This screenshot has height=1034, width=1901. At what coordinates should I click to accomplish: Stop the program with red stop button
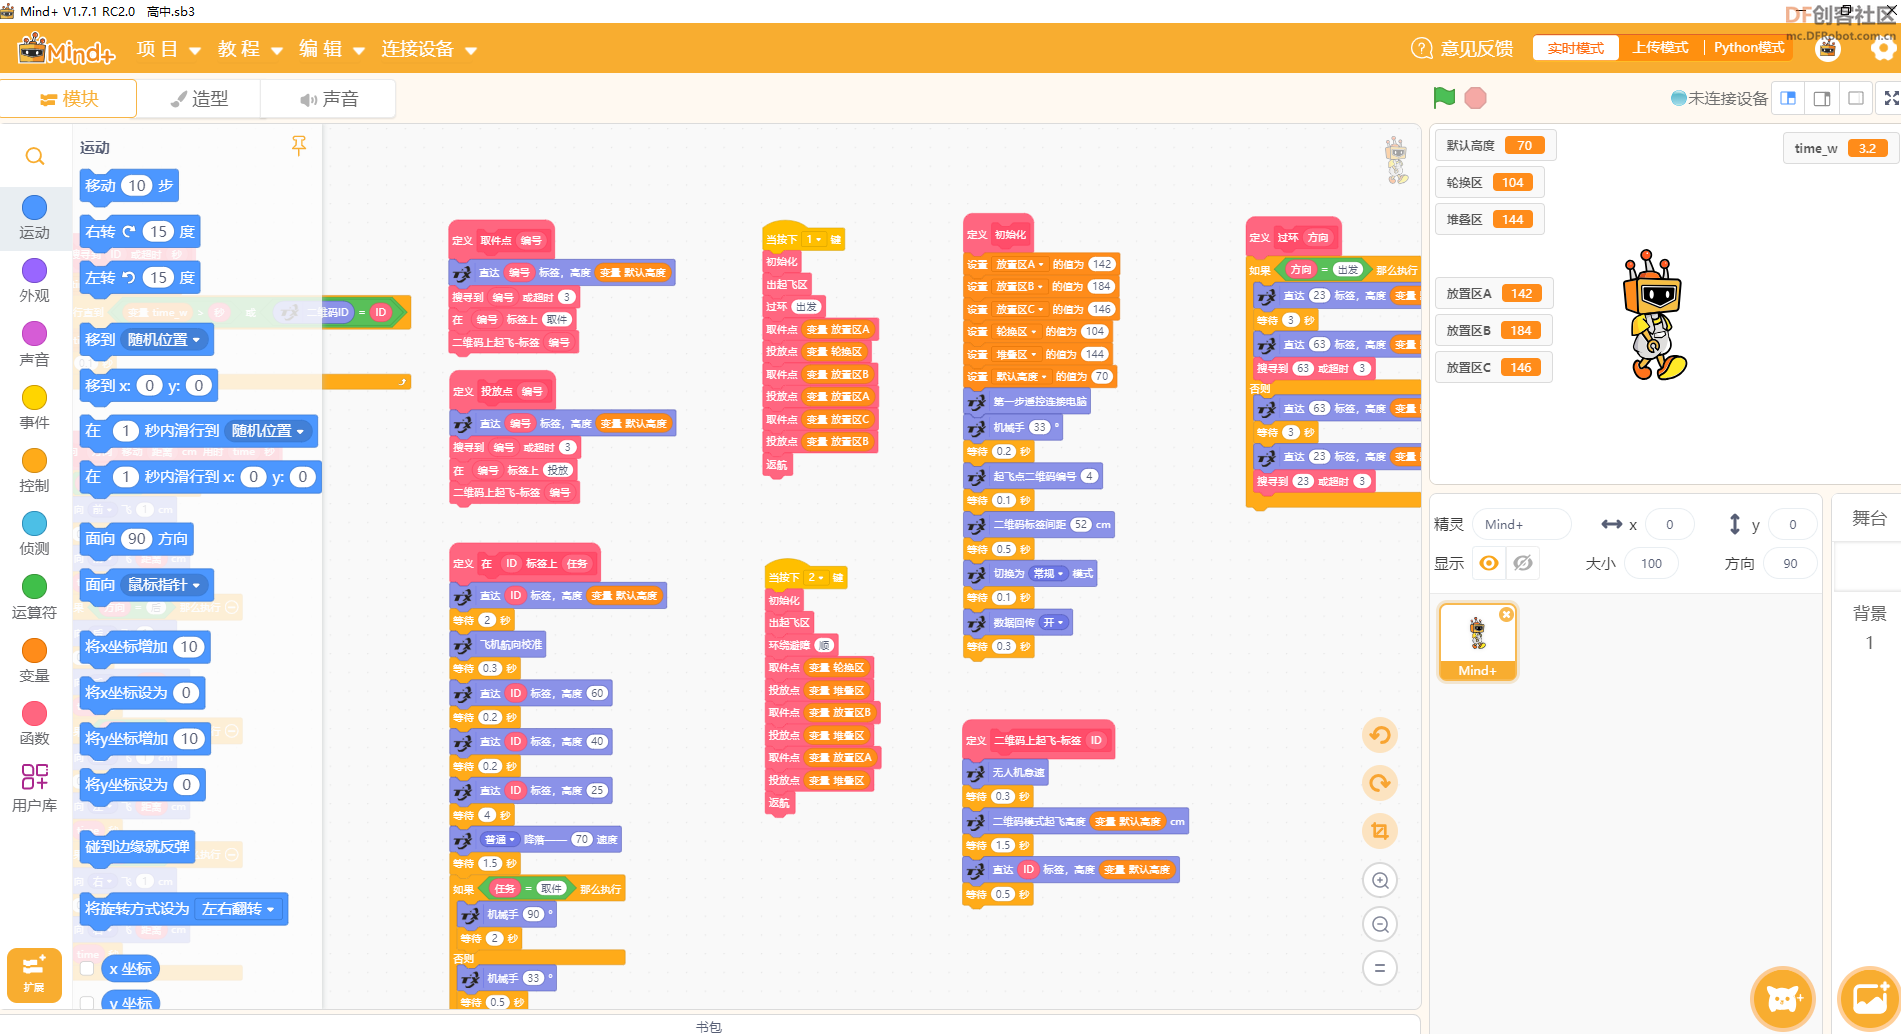point(1475,98)
